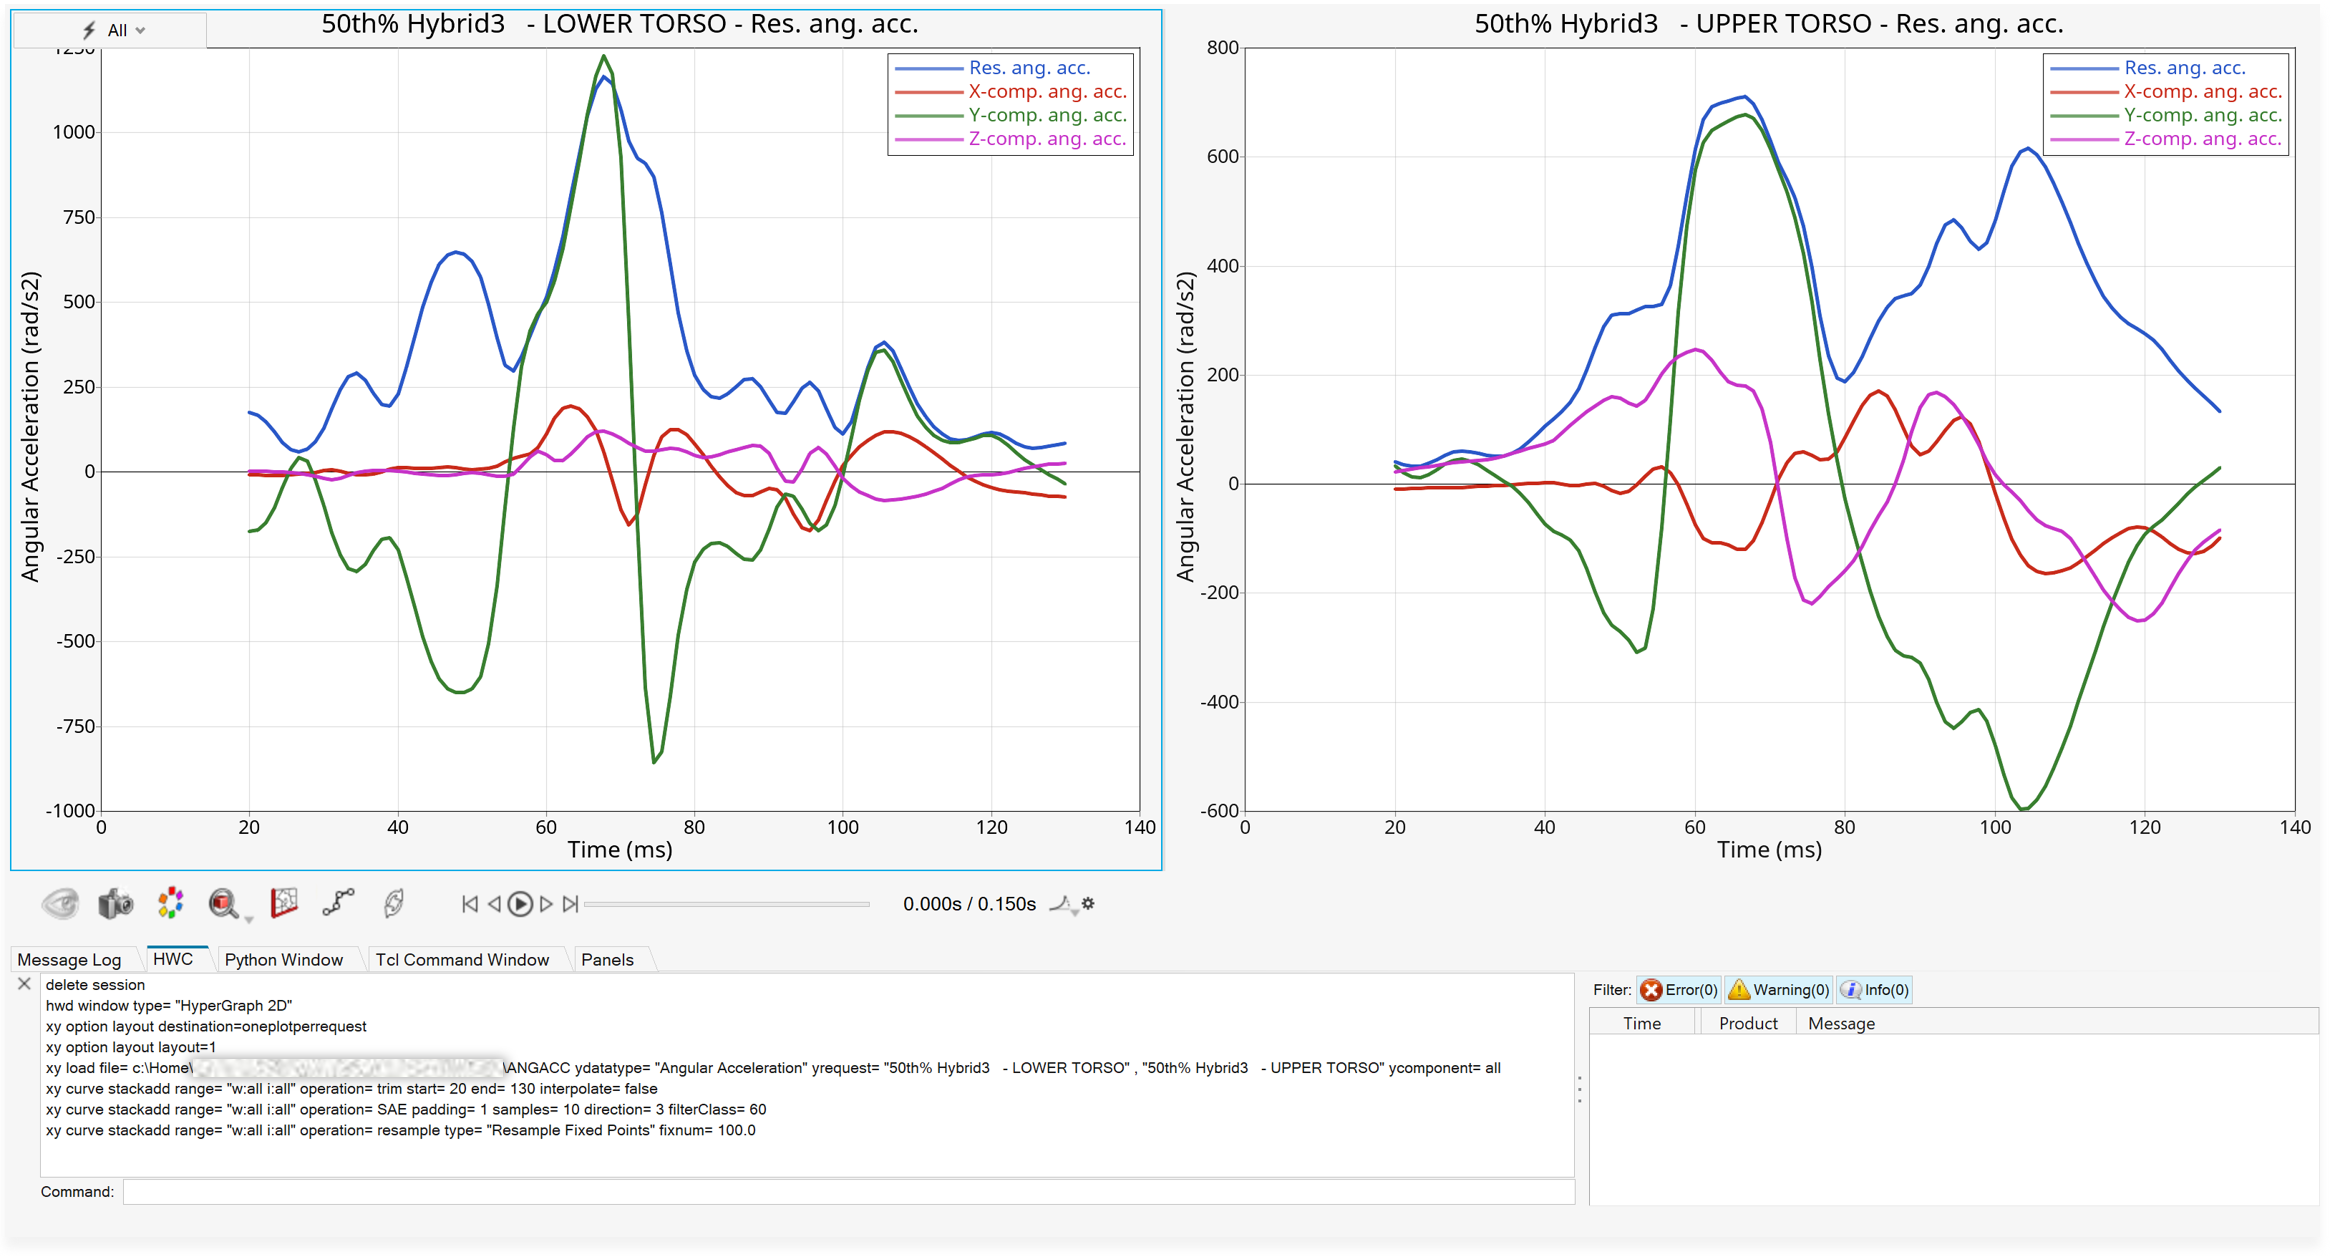2331x1256 pixels.
Task: Click the eye view visibility icon
Action: point(60,903)
